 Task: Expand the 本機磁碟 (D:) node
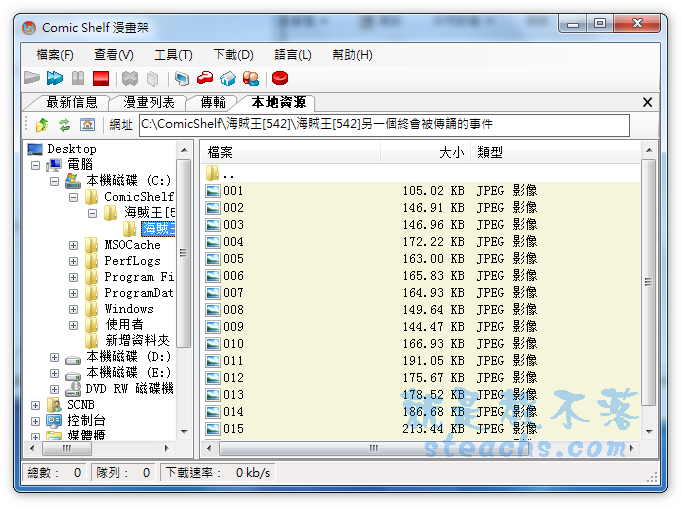pos(54,357)
